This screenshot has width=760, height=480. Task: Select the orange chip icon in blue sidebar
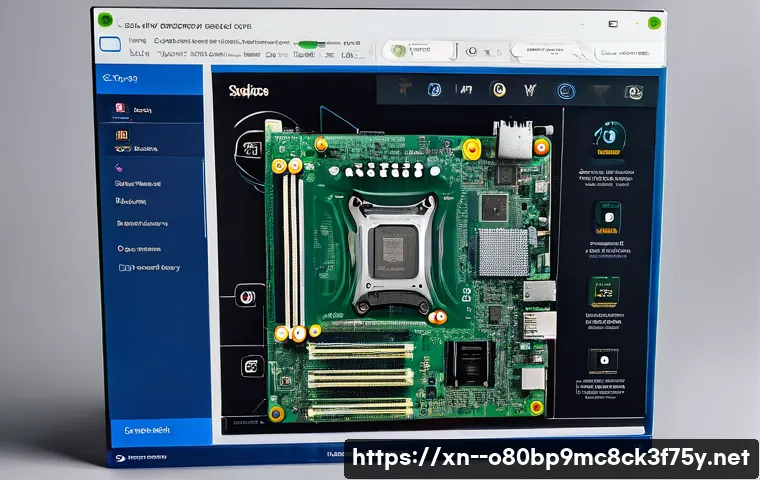click(122, 136)
